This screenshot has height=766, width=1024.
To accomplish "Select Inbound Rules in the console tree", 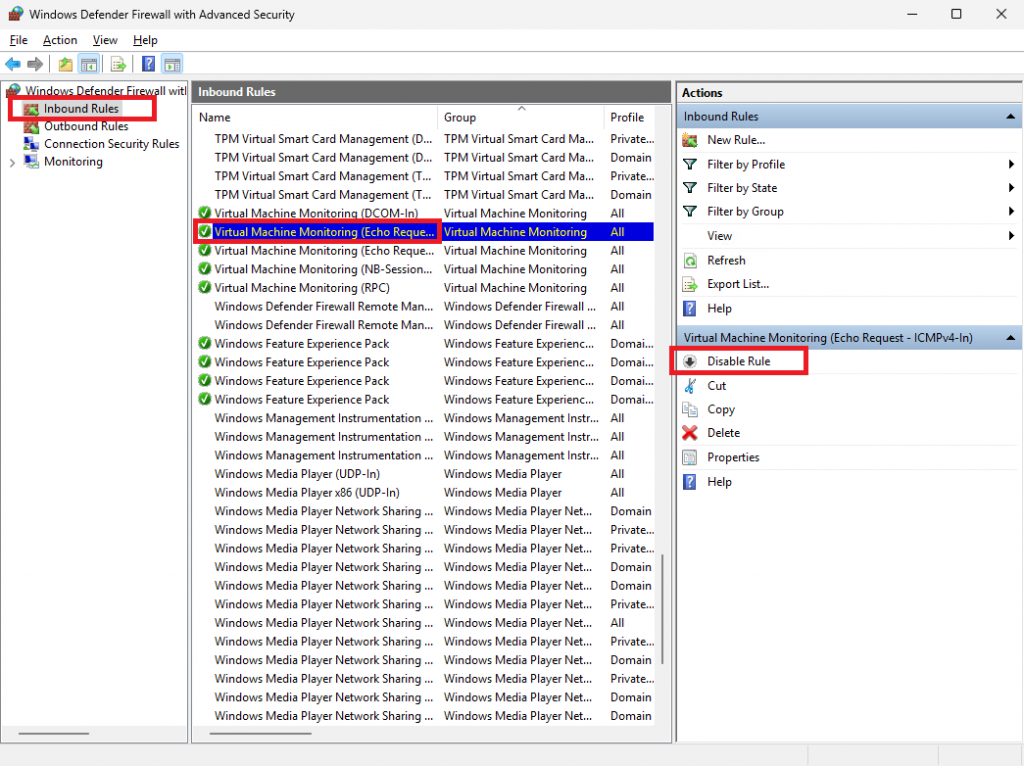I will [82, 108].
